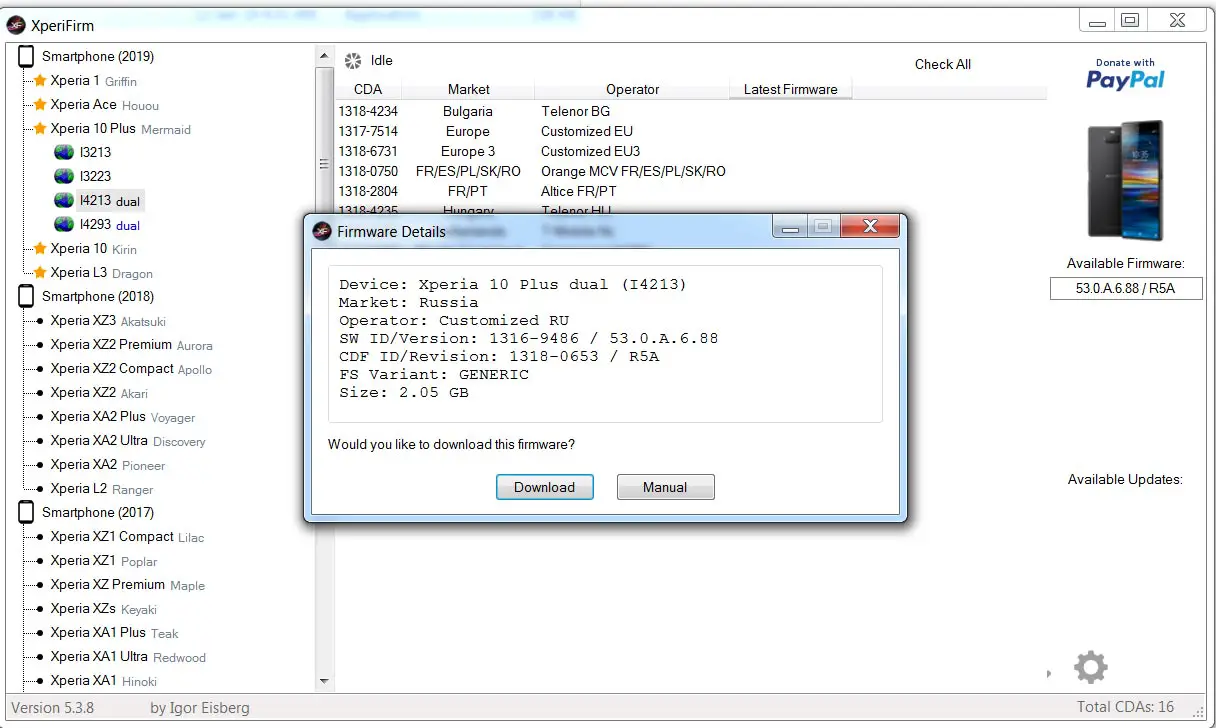1216x728 pixels.
Task: Collapse the Xperia 10 Plus Mermaid node
Action: tap(120, 129)
